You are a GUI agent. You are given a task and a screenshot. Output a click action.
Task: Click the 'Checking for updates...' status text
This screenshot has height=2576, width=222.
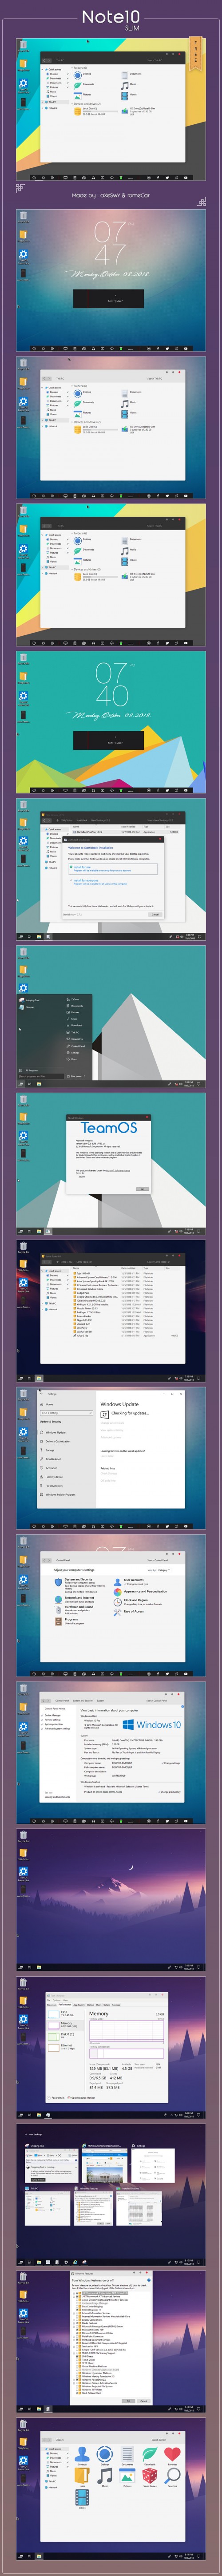(x=130, y=1413)
